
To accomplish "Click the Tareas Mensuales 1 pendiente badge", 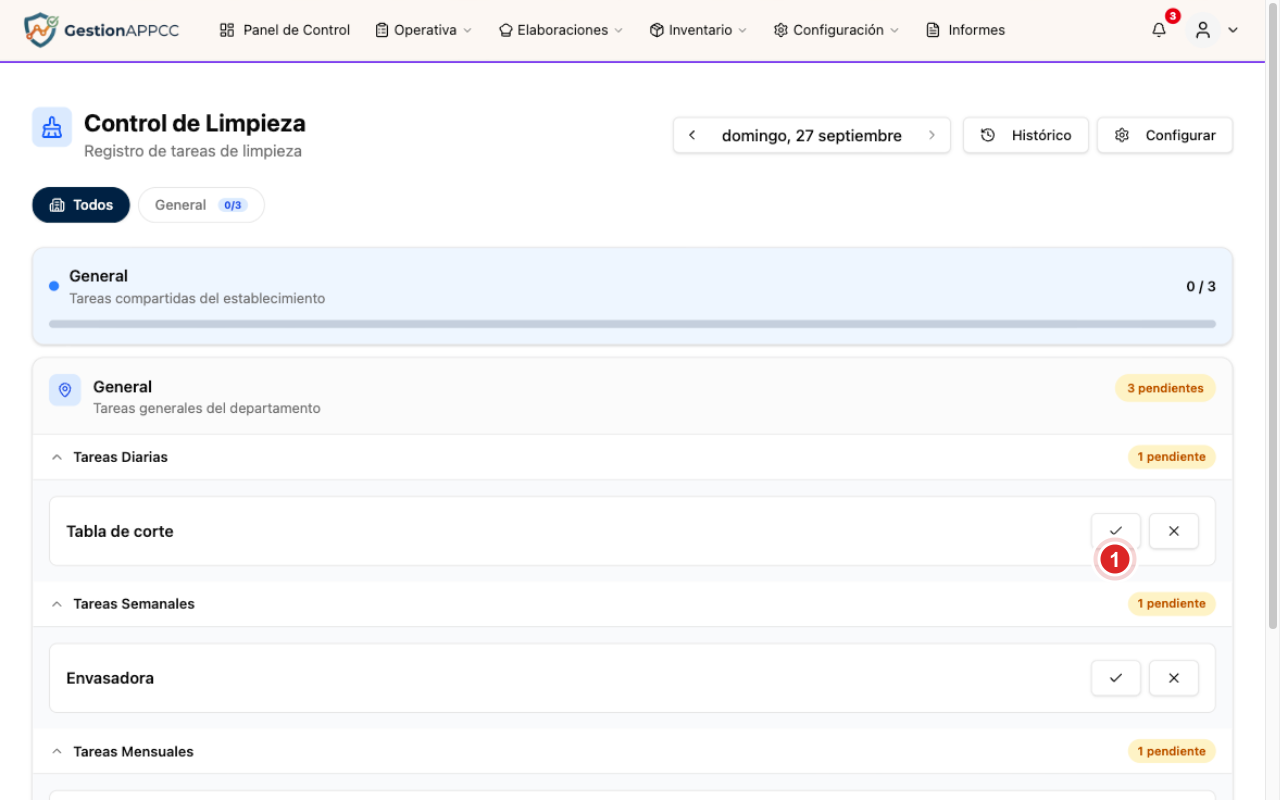I will coord(1172,751).
